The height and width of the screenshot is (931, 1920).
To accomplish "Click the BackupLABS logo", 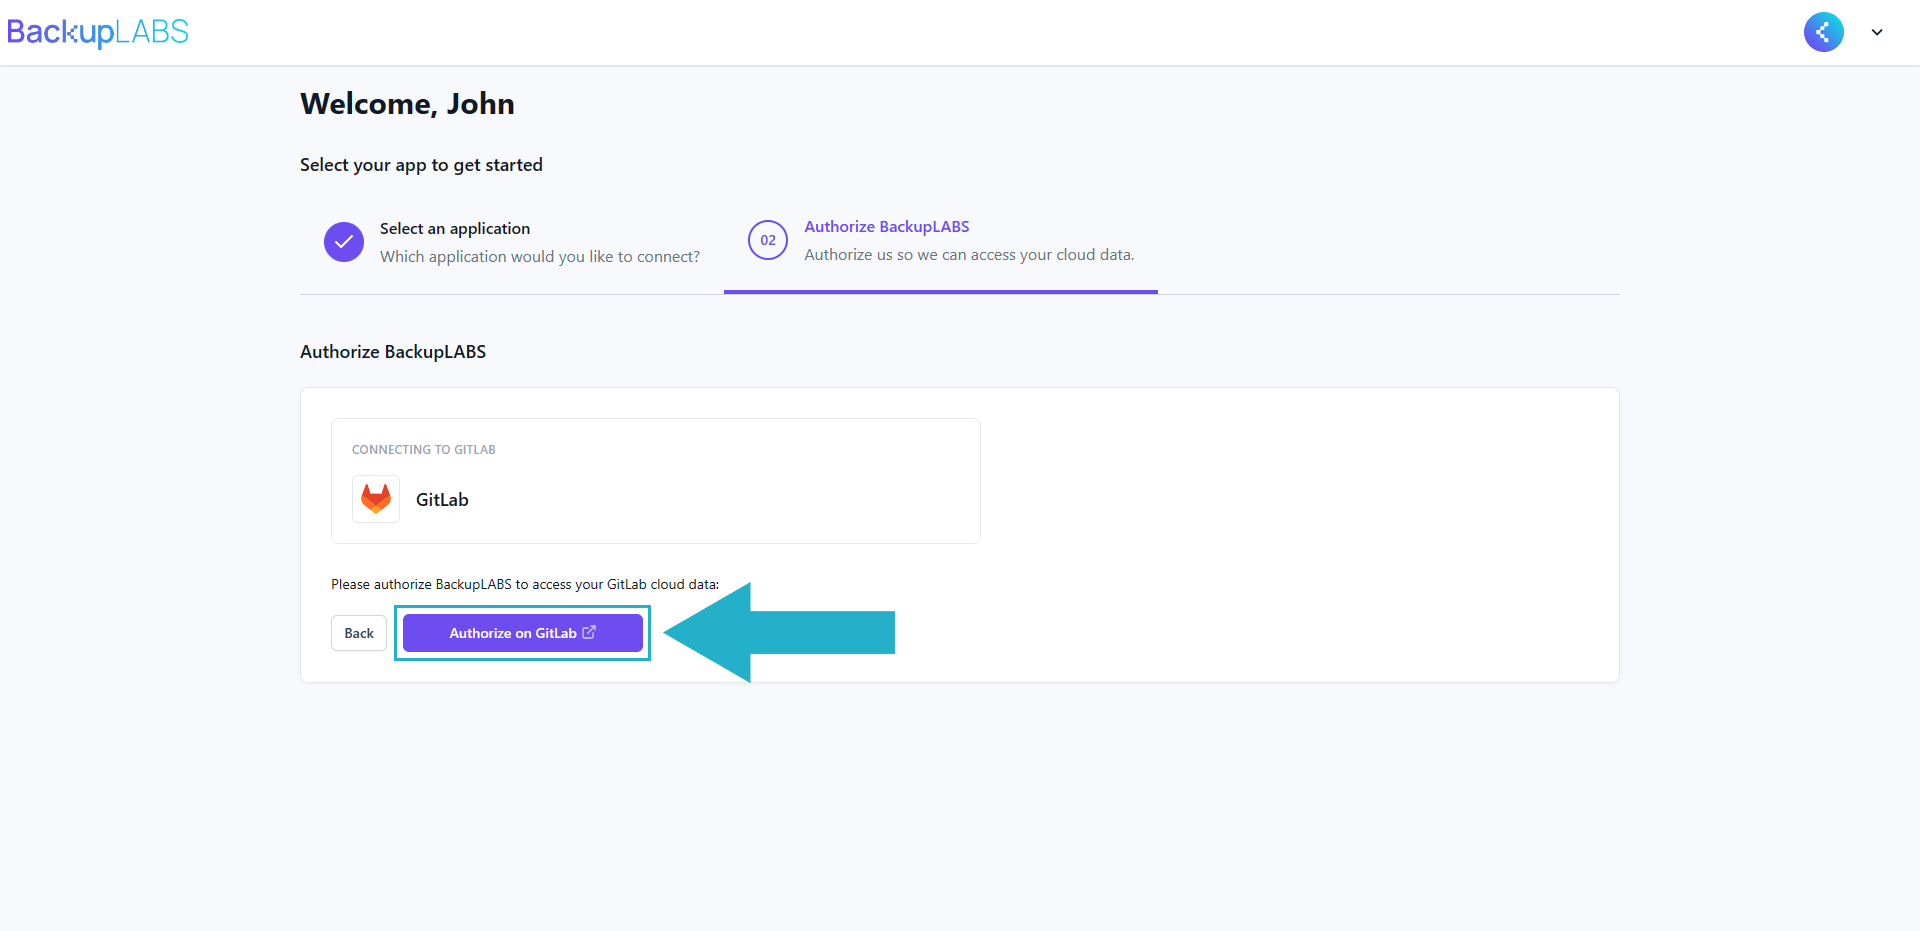I will [x=97, y=32].
